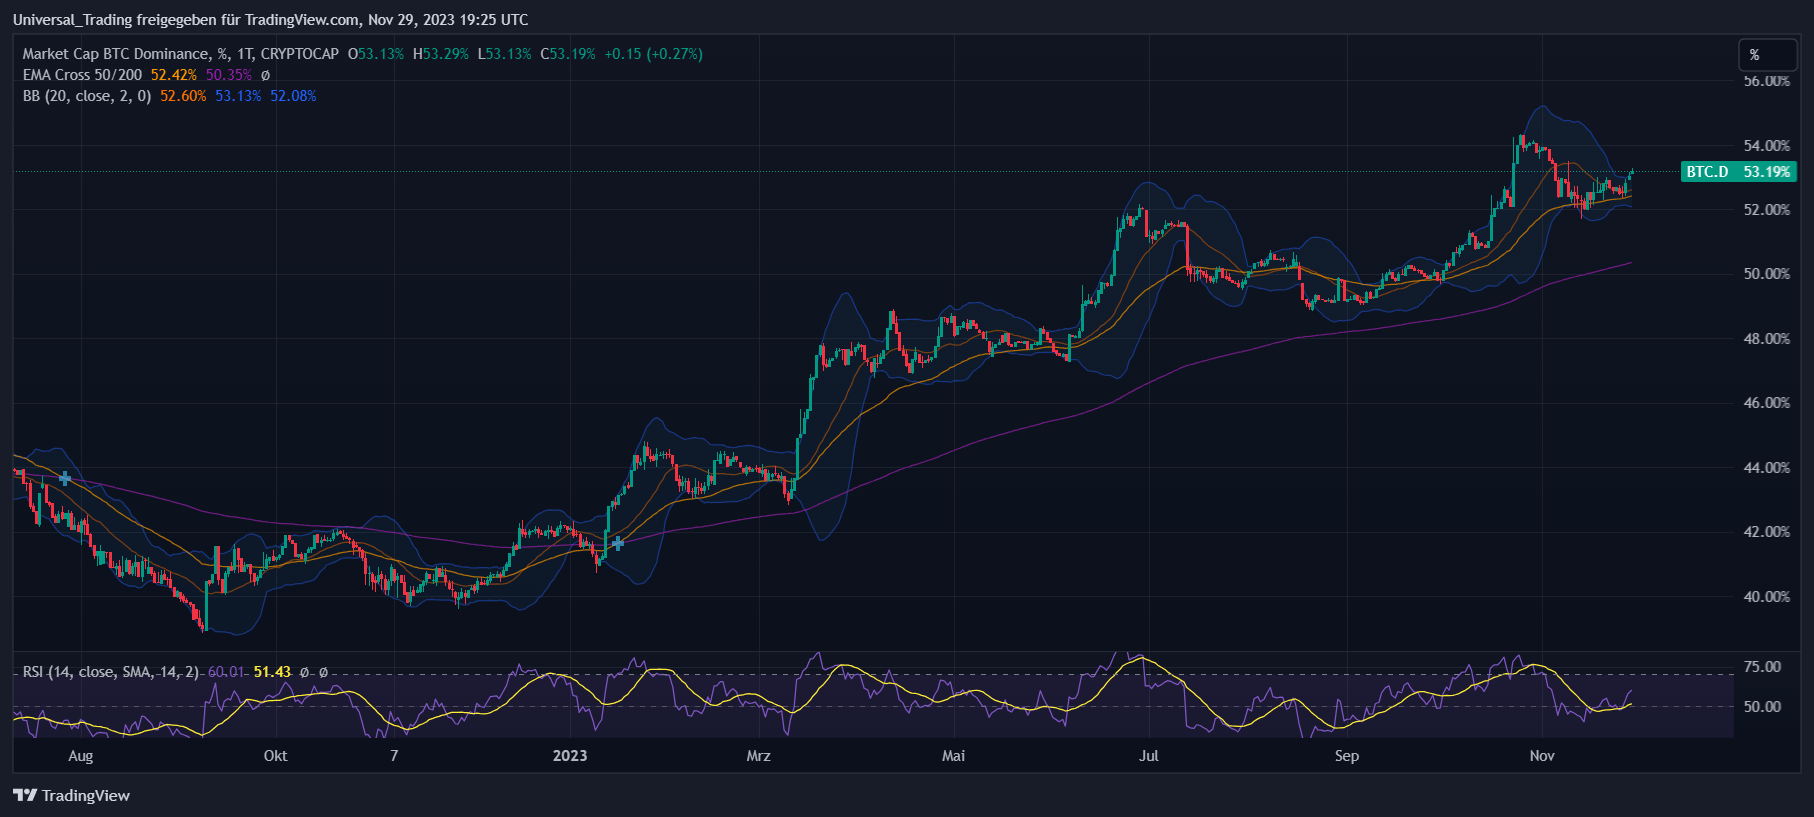
Task: Select the BB (20, close, 2, 0) indicator label
Action: click(87, 96)
